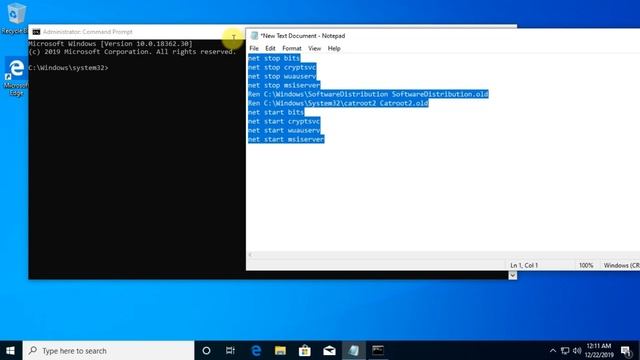The width and height of the screenshot is (640, 360).
Task: Show hidden system tray icons
Action: 553,351
